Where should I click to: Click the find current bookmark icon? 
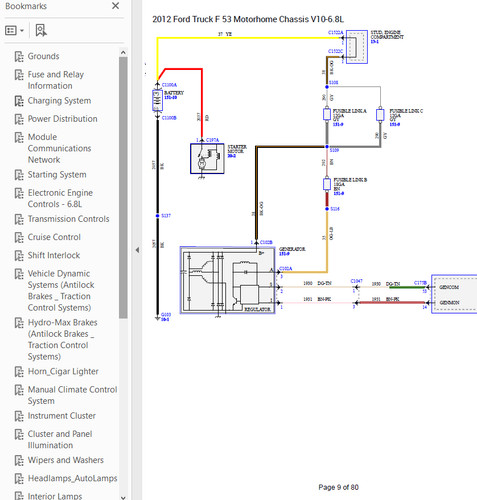(x=41, y=30)
